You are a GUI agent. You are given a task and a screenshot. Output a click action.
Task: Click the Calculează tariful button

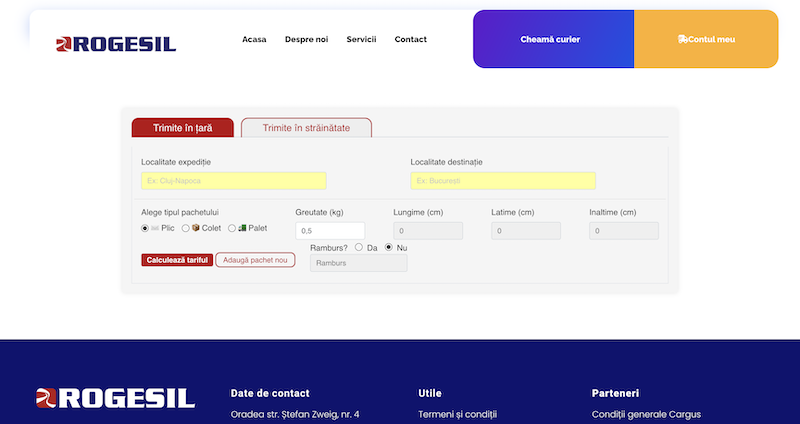pyautogui.click(x=177, y=260)
